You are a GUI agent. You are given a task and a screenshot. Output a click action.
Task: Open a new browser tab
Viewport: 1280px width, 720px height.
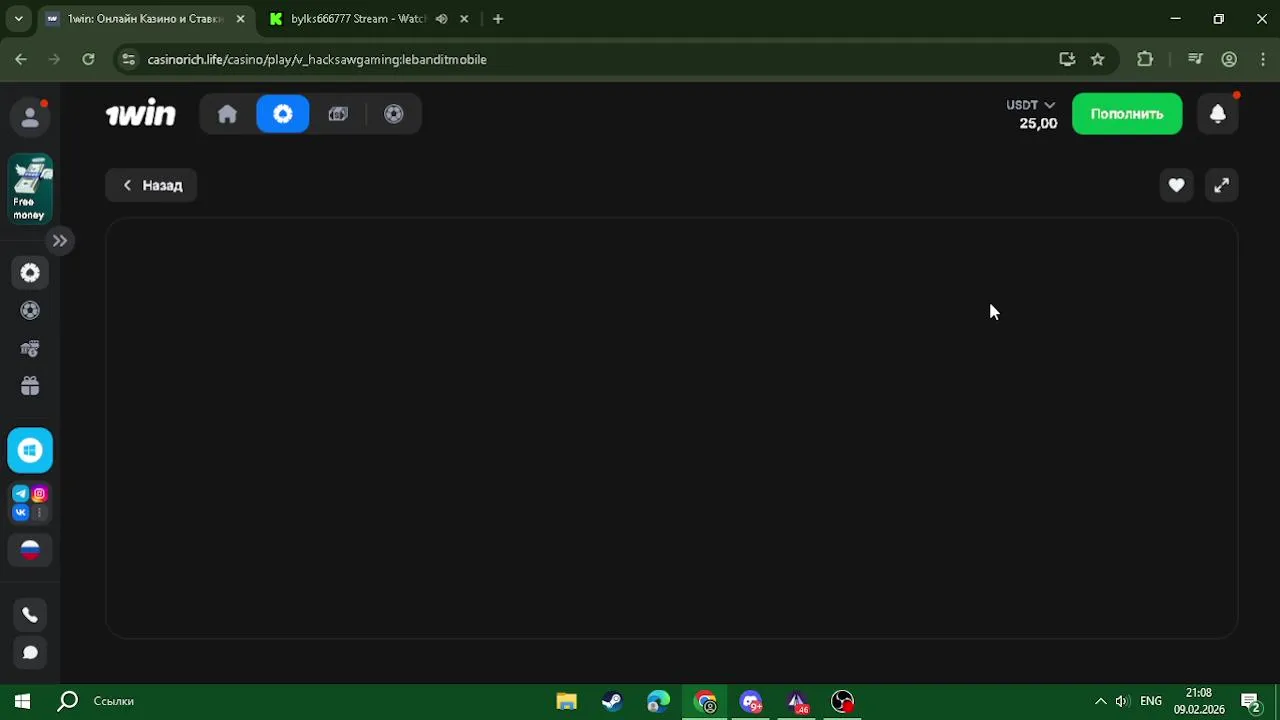498,19
